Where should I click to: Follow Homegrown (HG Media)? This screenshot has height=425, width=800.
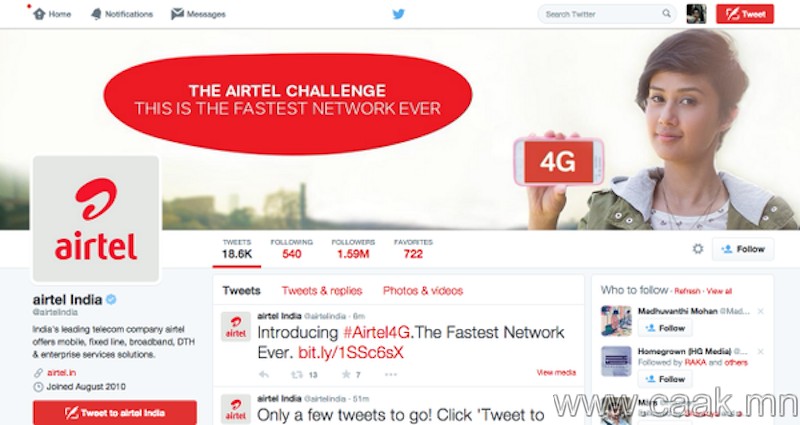[x=665, y=379]
